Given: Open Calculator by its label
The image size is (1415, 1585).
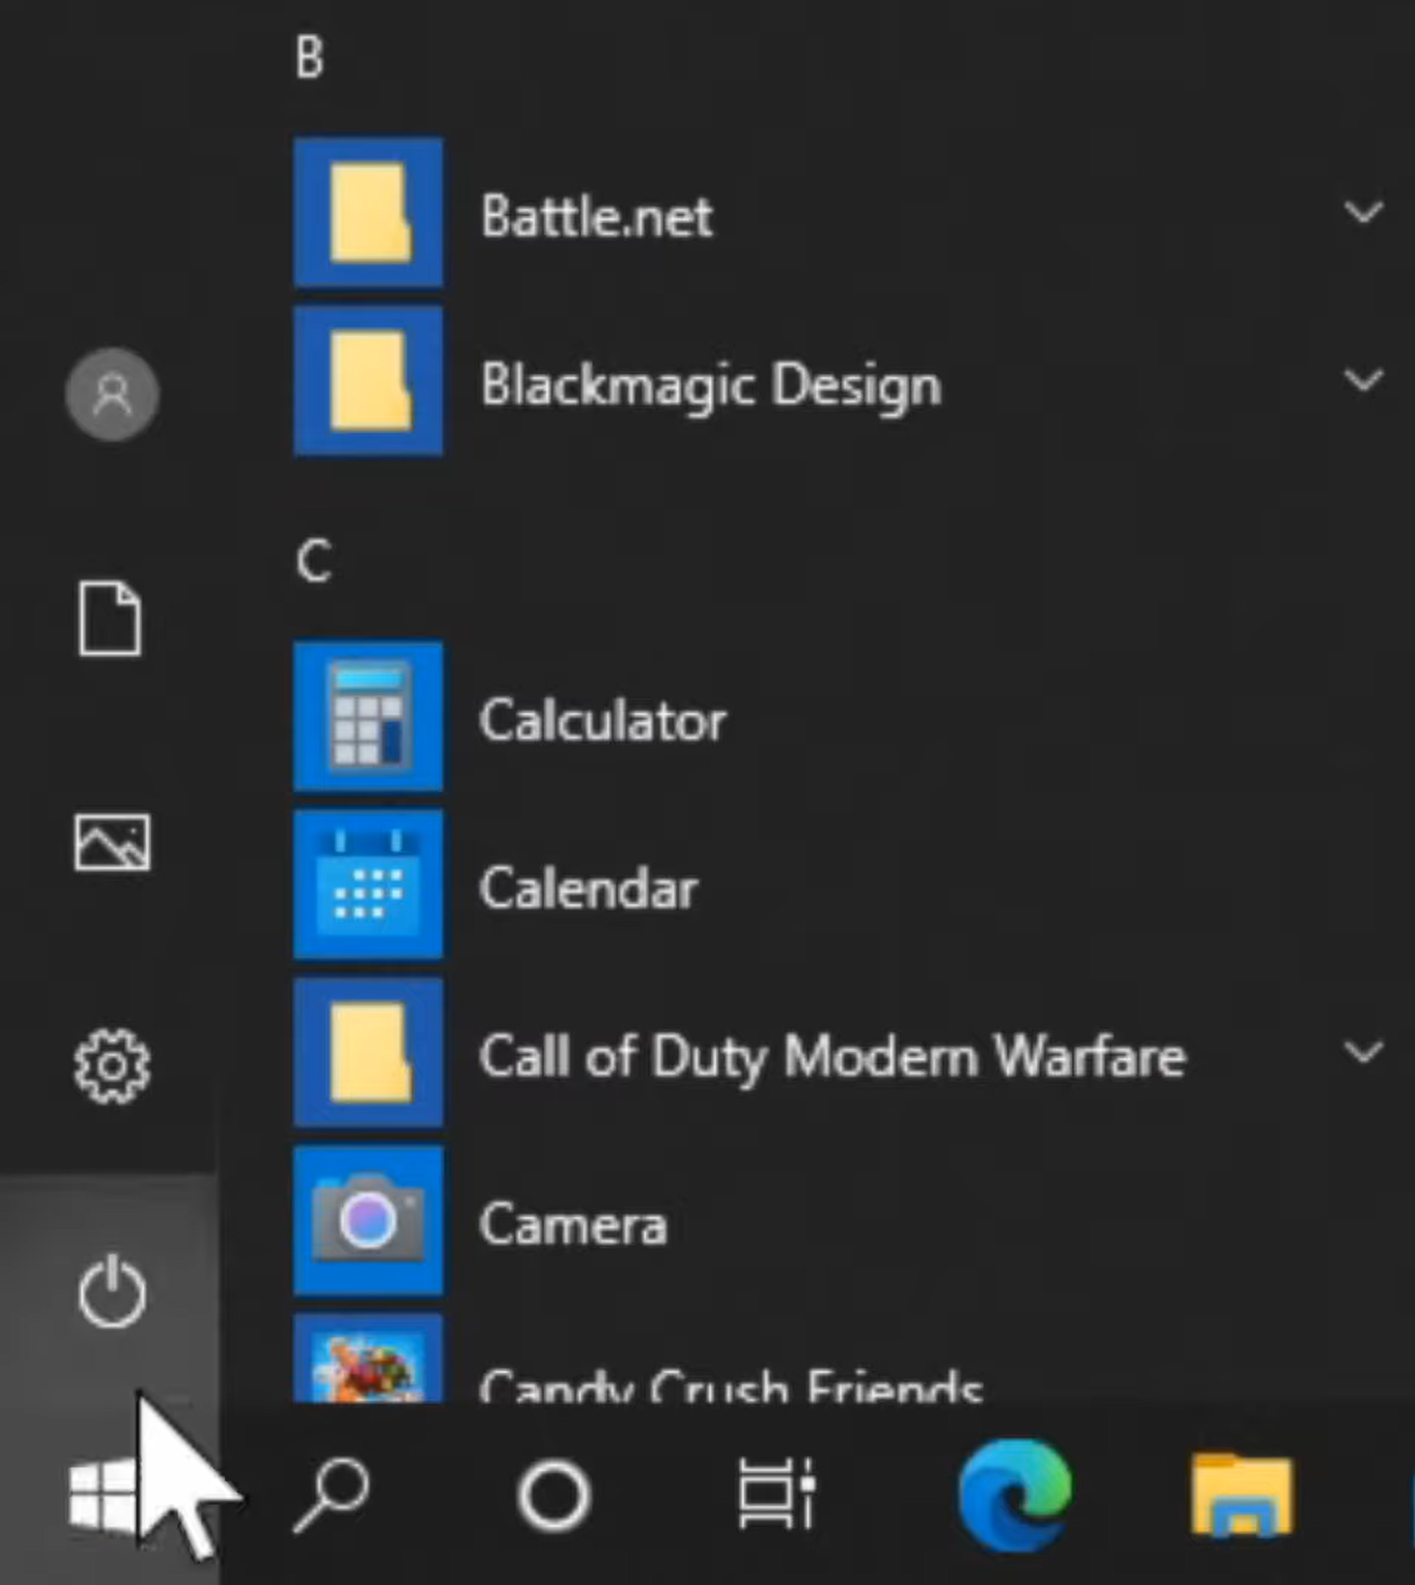Looking at the screenshot, I should (603, 720).
